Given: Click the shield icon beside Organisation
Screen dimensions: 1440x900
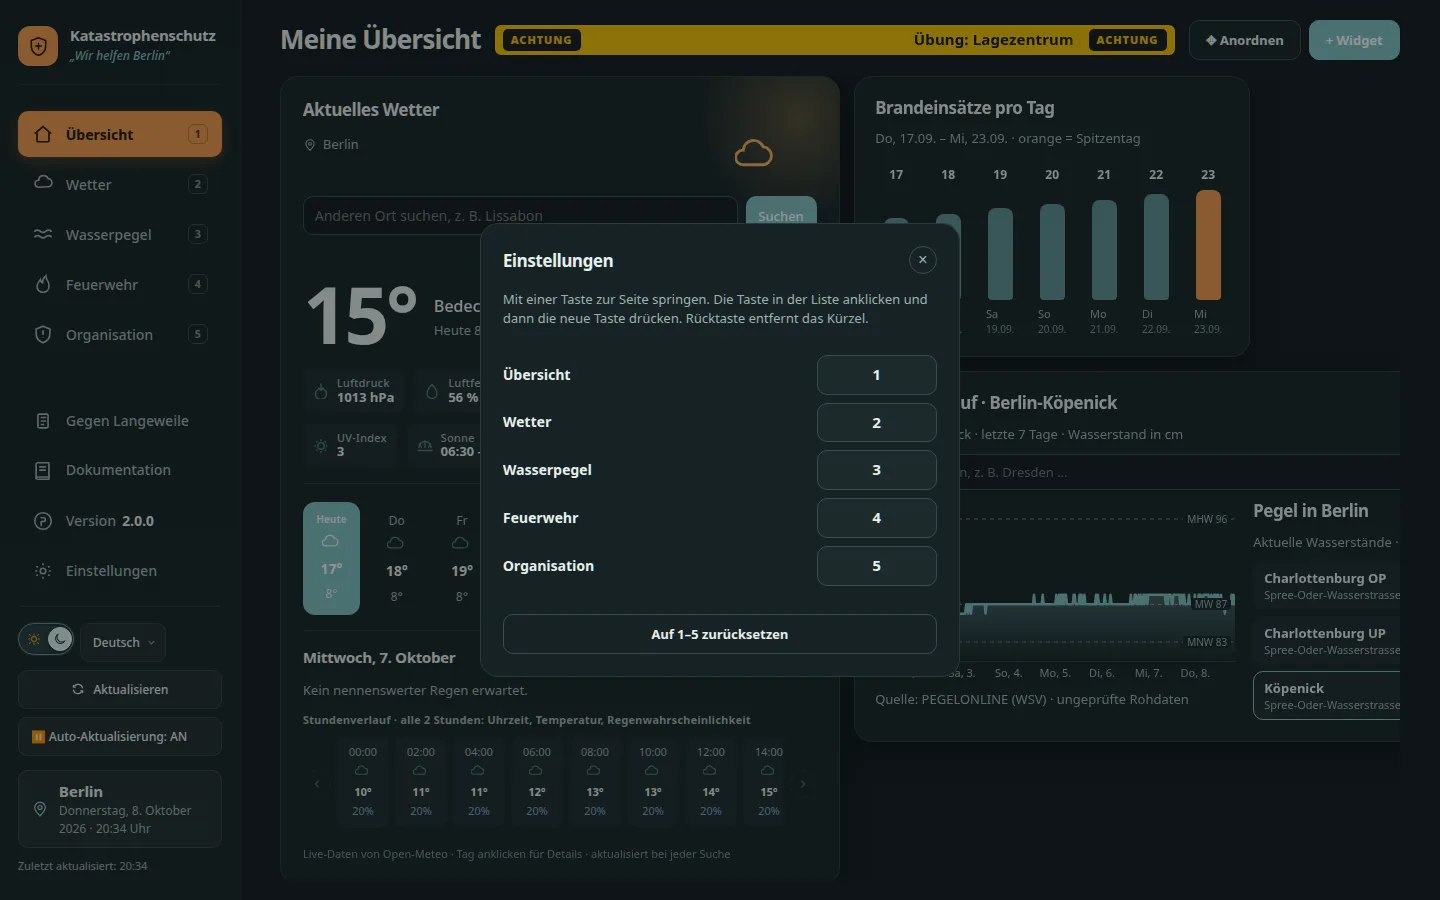Looking at the screenshot, I should click(43, 334).
